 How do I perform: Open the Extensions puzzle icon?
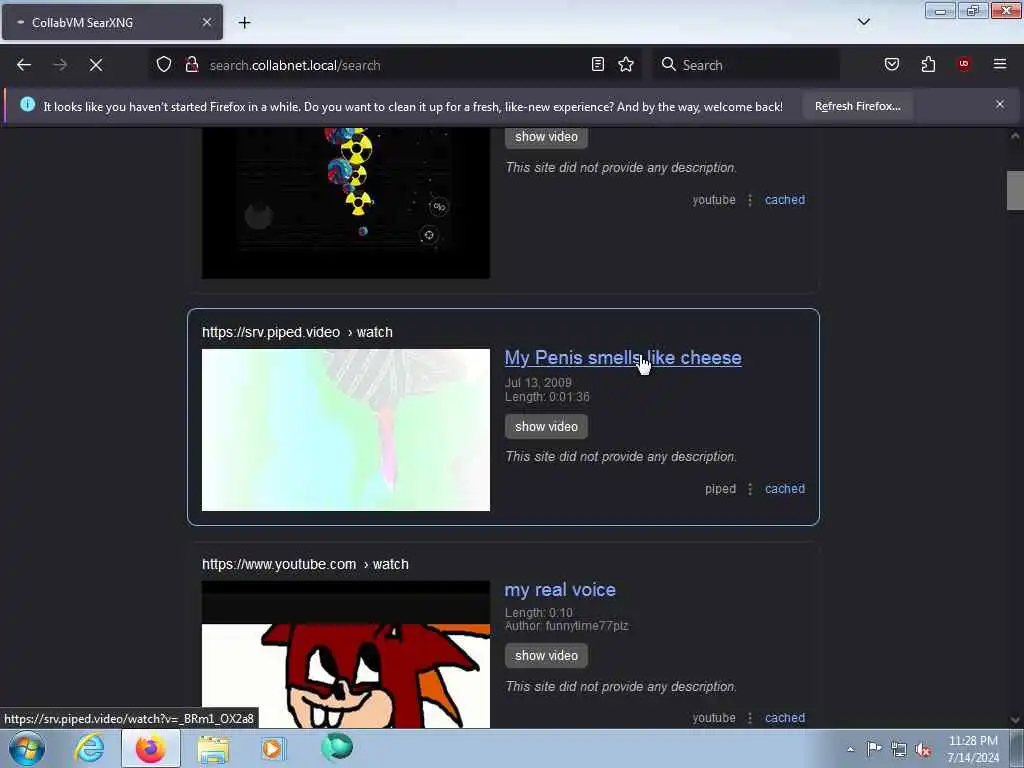pyautogui.click(x=928, y=64)
